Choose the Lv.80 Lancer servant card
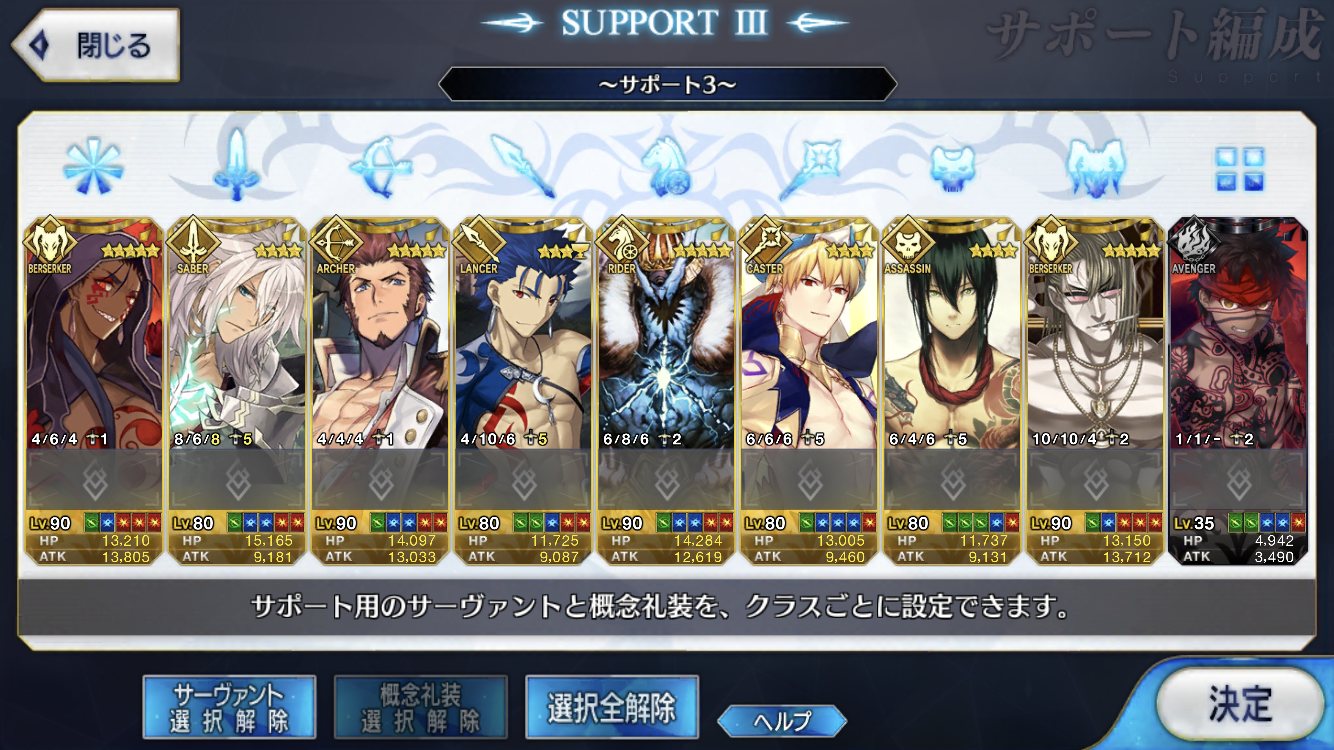The height and width of the screenshot is (750, 1334). click(x=523, y=391)
